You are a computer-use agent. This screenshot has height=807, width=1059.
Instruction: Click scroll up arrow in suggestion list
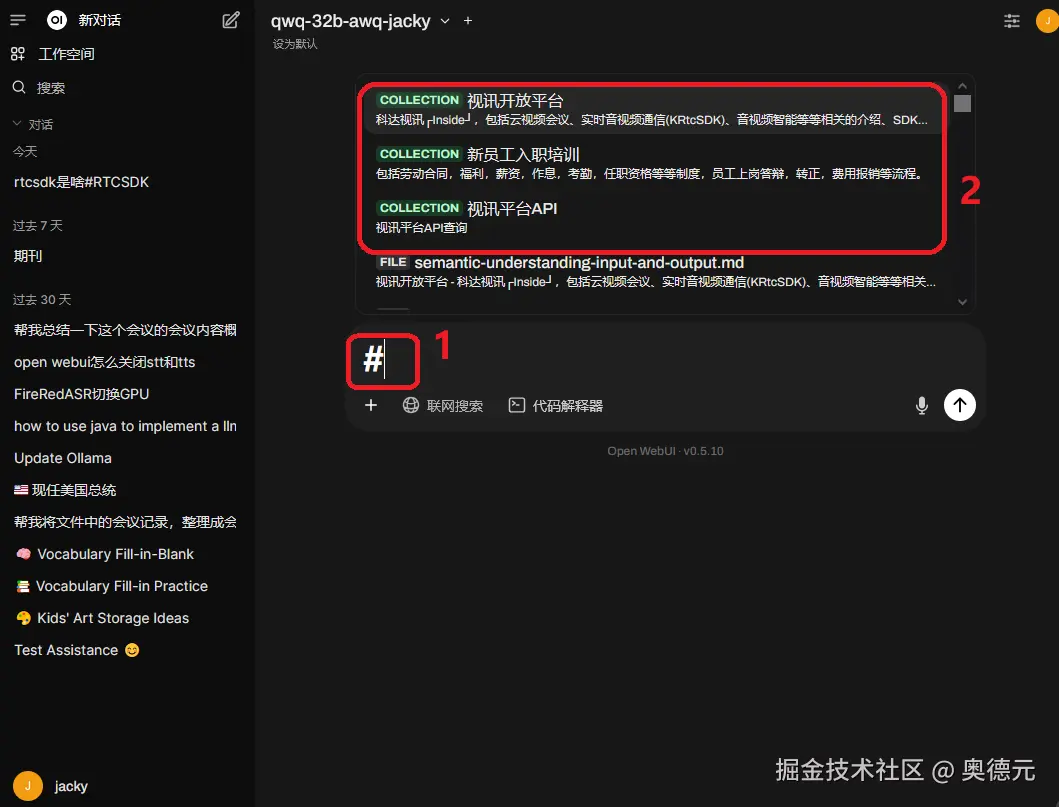point(962,86)
